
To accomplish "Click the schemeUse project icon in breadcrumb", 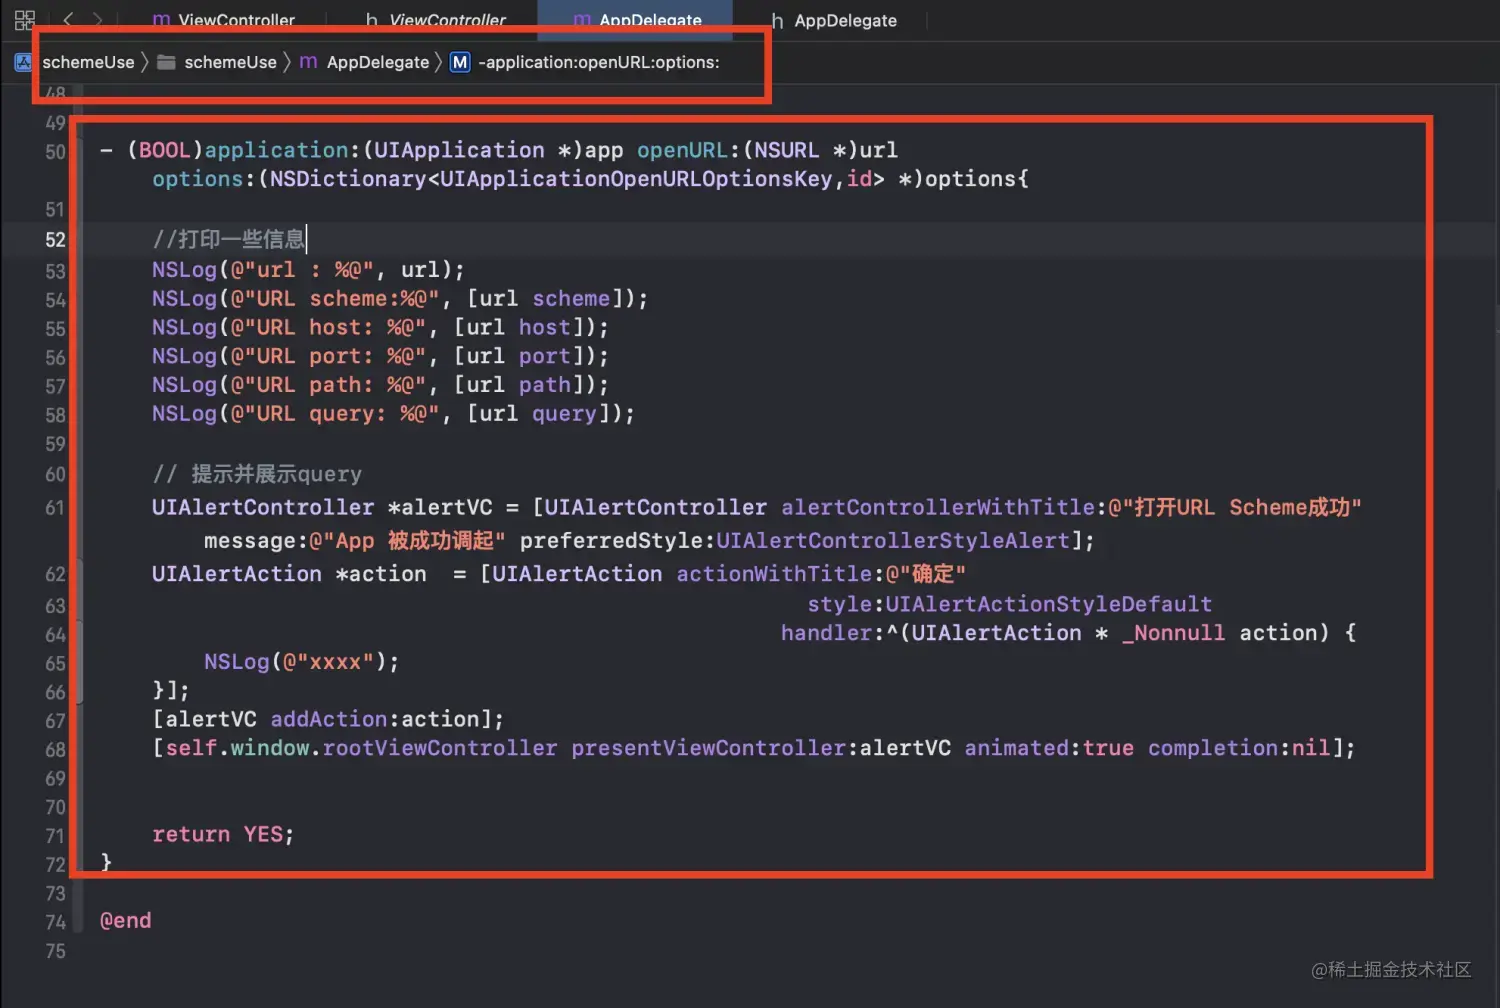I will coord(23,62).
